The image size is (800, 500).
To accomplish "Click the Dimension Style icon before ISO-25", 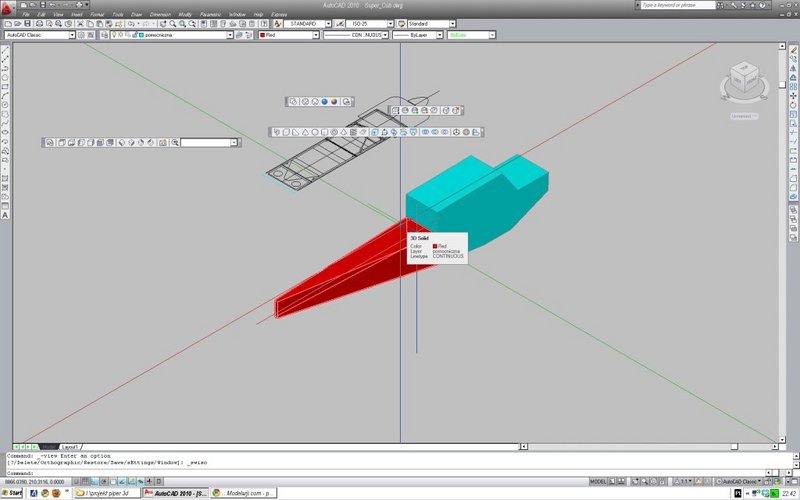I will tap(339, 23).
